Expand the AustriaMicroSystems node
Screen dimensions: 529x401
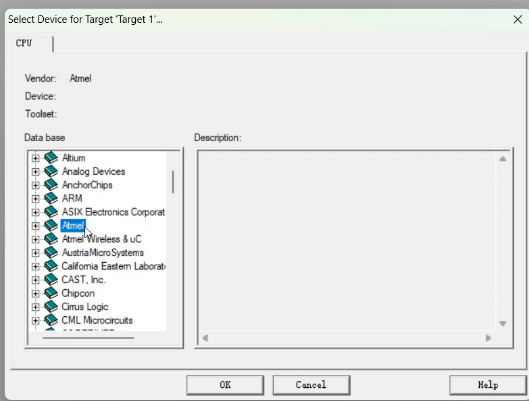pyautogui.click(x=35, y=253)
